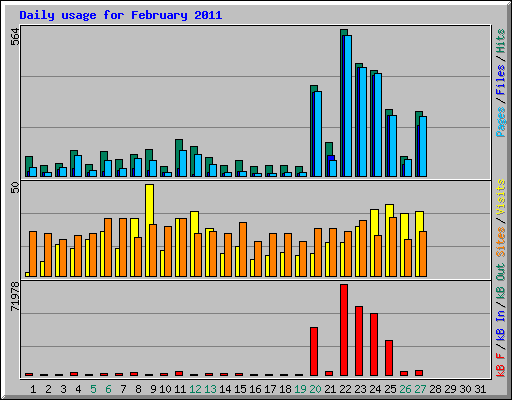Click the hits bar for day 27
512x400 pixels.
coord(417,144)
